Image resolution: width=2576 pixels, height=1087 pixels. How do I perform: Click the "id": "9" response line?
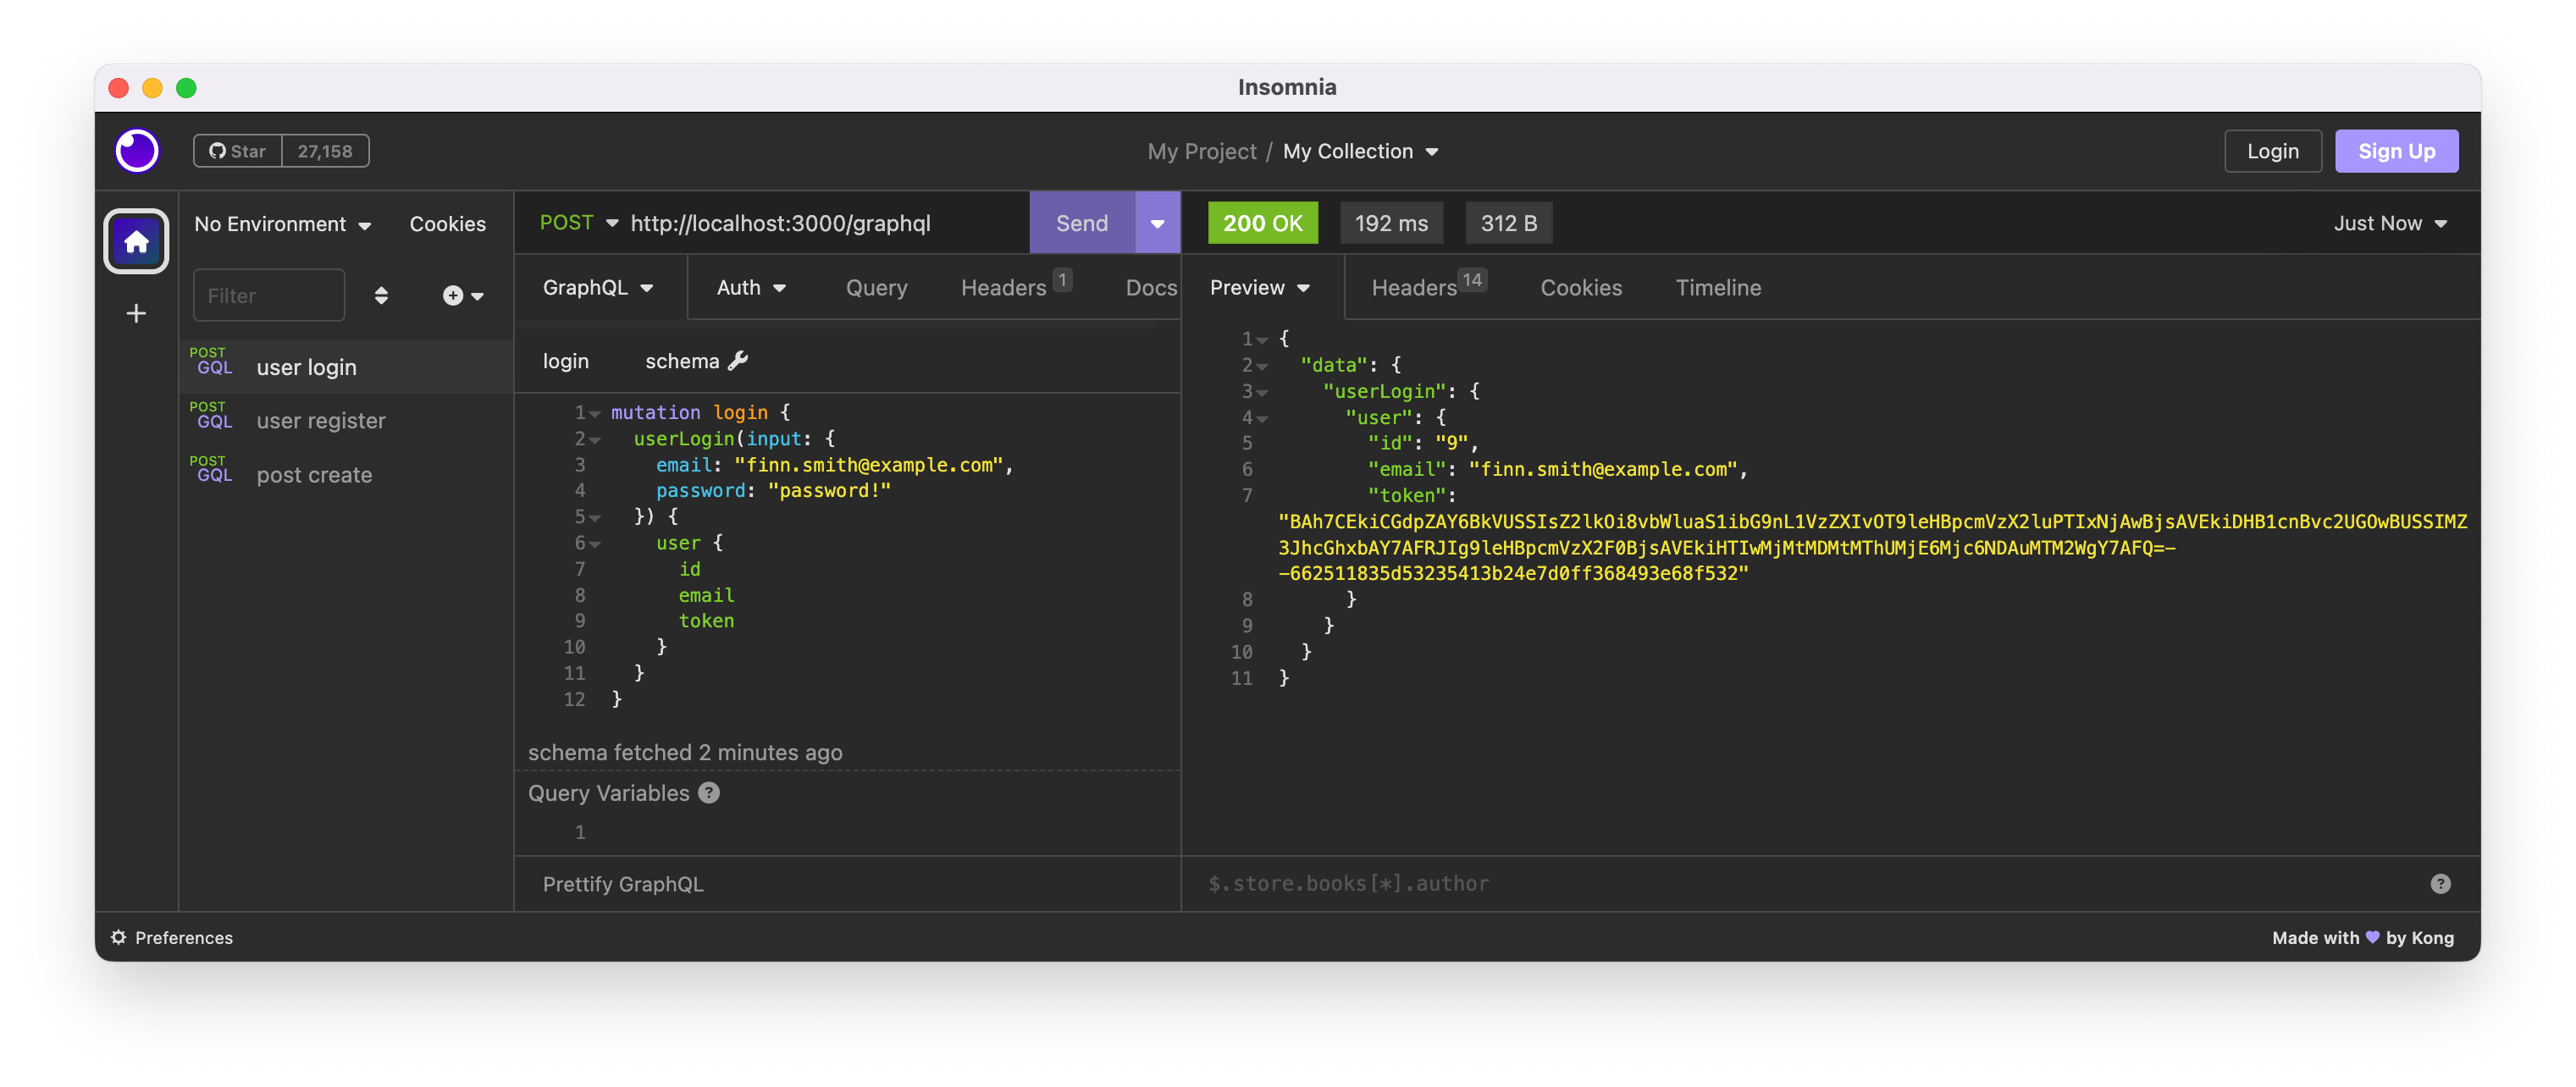[1422, 443]
